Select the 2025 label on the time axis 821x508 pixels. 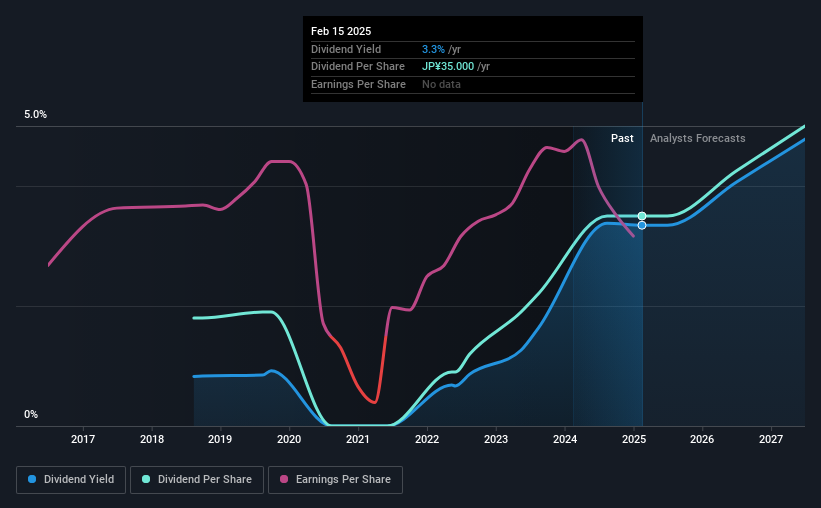[634, 439]
